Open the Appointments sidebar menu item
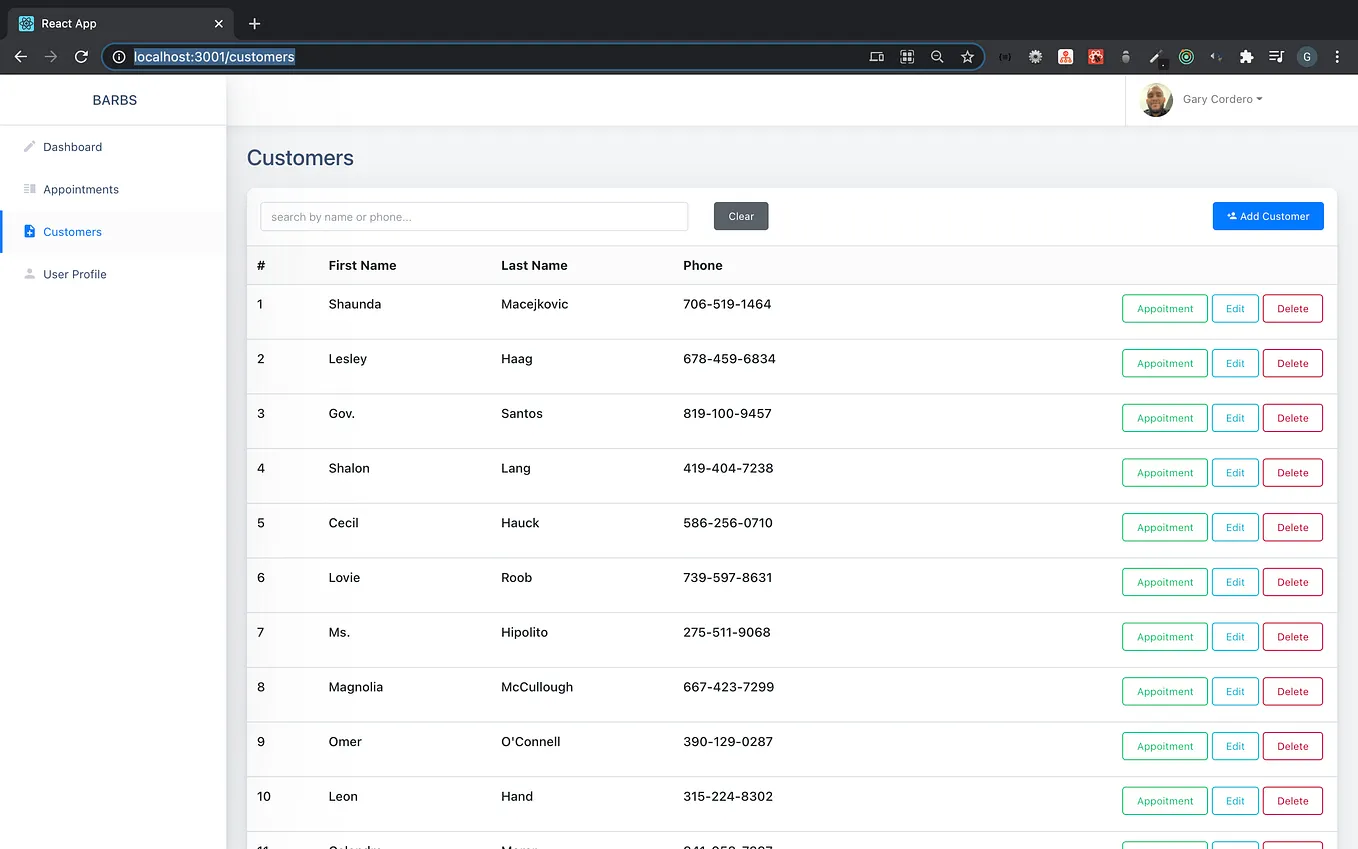The width and height of the screenshot is (1358, 849). point(81,189)
